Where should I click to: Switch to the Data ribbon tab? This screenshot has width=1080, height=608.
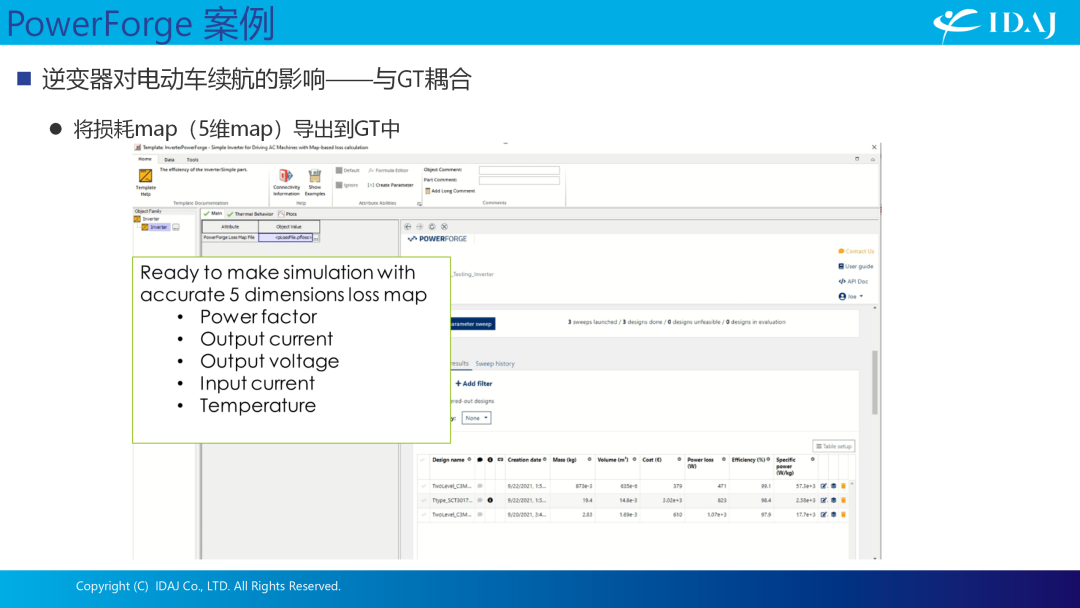[x=169, y=160]
